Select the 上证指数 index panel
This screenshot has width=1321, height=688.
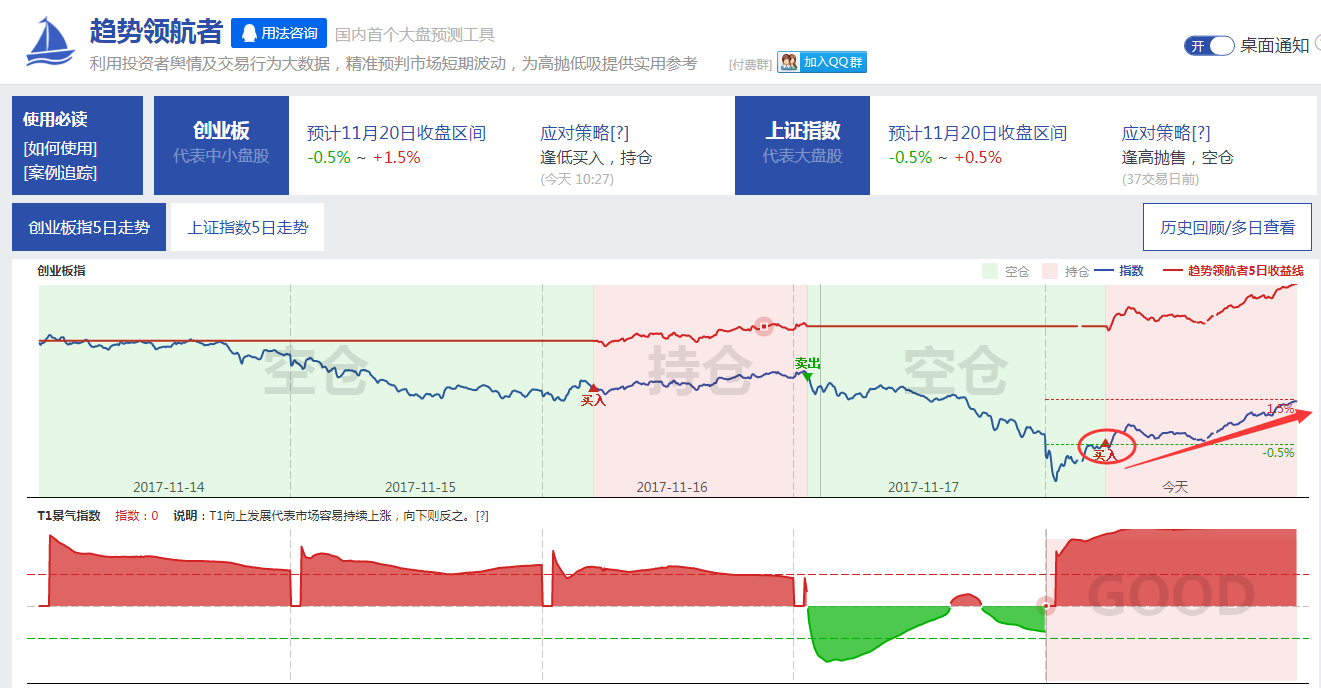802,145
